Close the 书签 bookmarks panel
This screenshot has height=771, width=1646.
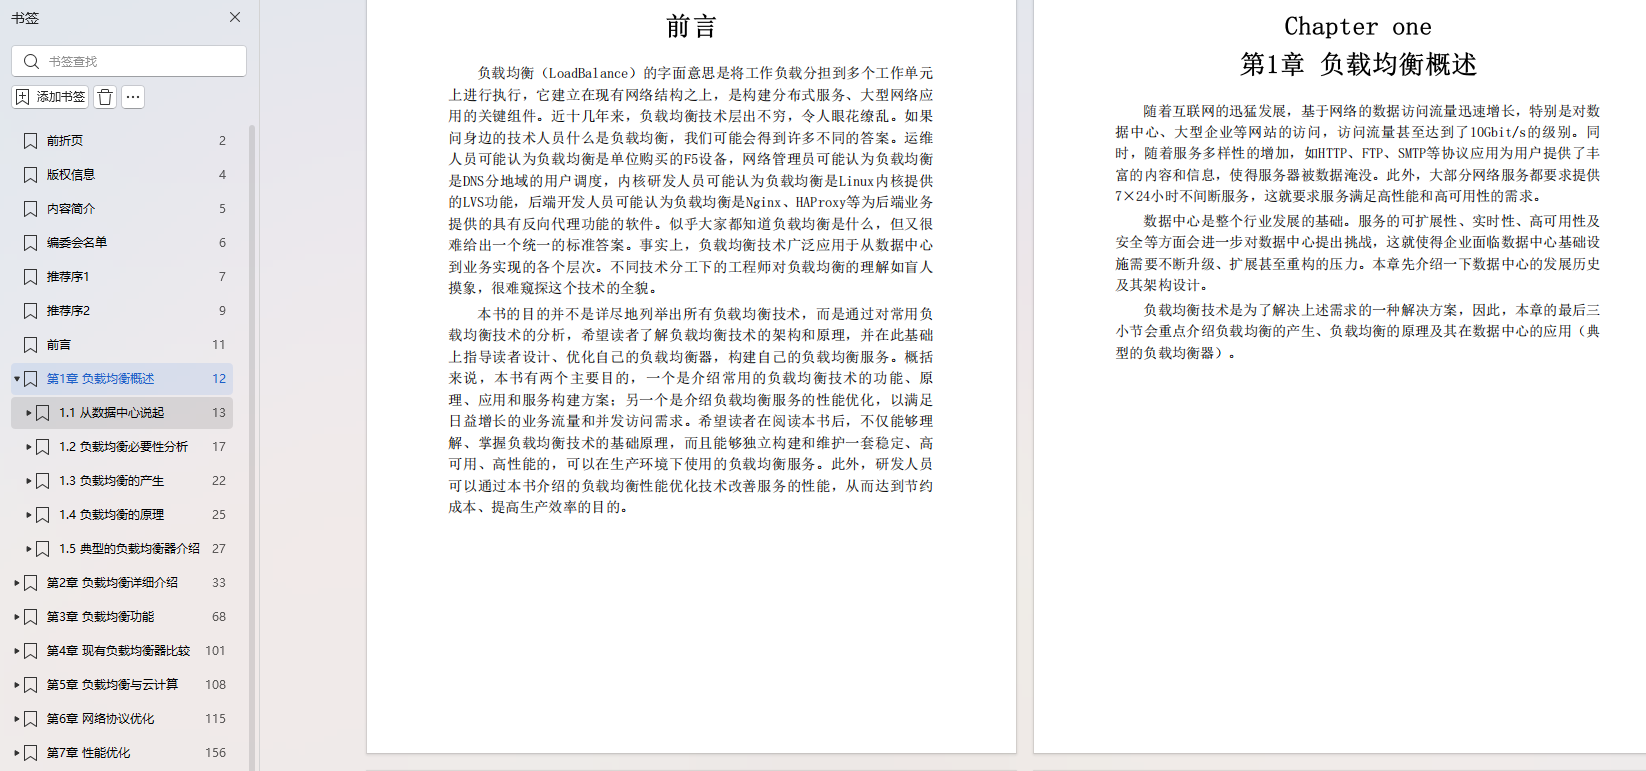point(235,17)
